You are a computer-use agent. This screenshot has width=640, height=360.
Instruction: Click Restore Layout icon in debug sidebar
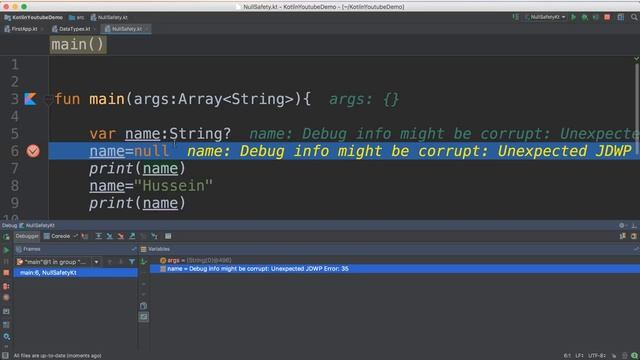6,325
